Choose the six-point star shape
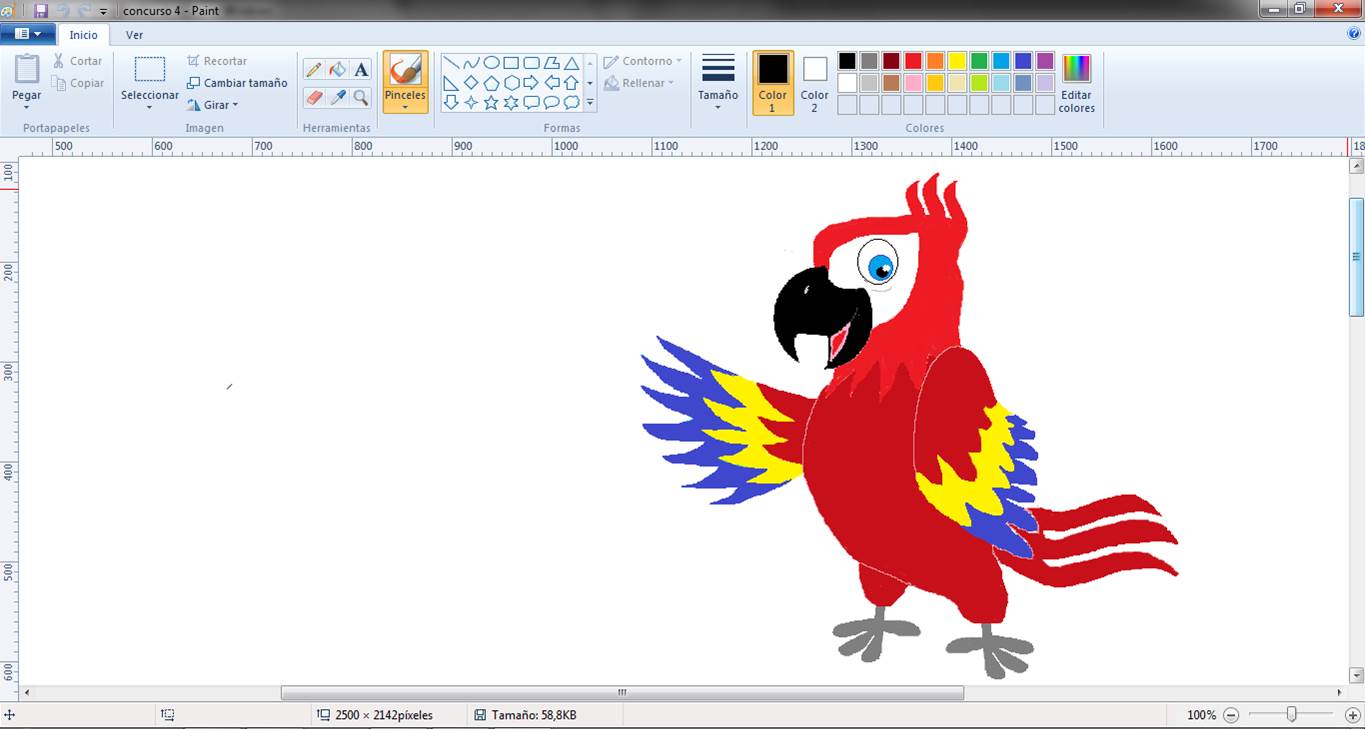This screenshot has width=1365, height=729. 511,102
